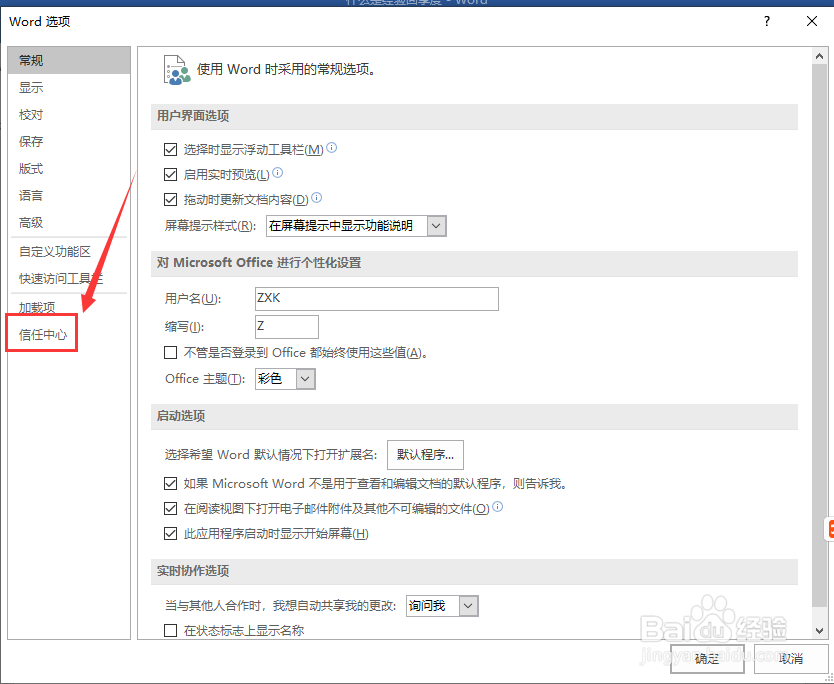The width and height of the screenshot is (834, 684).
Task: Click the info icon beside 在阅读视图下打开电子邮件附件
Action: coord(497,507)
